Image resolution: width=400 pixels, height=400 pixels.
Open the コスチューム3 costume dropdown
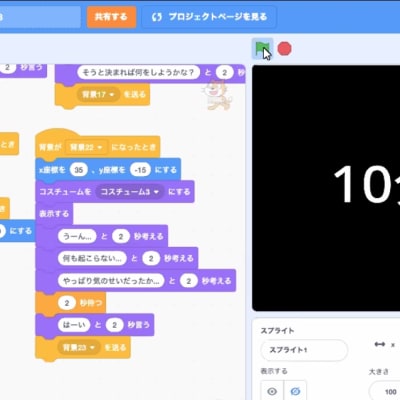[130, 192]
